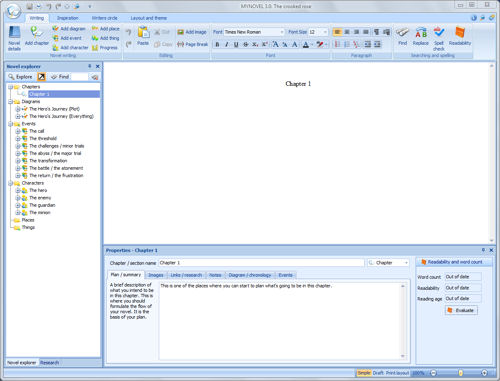Open the Notes tab in Properties
Screen dimensions: 500x381
click(x=215, y=275)
